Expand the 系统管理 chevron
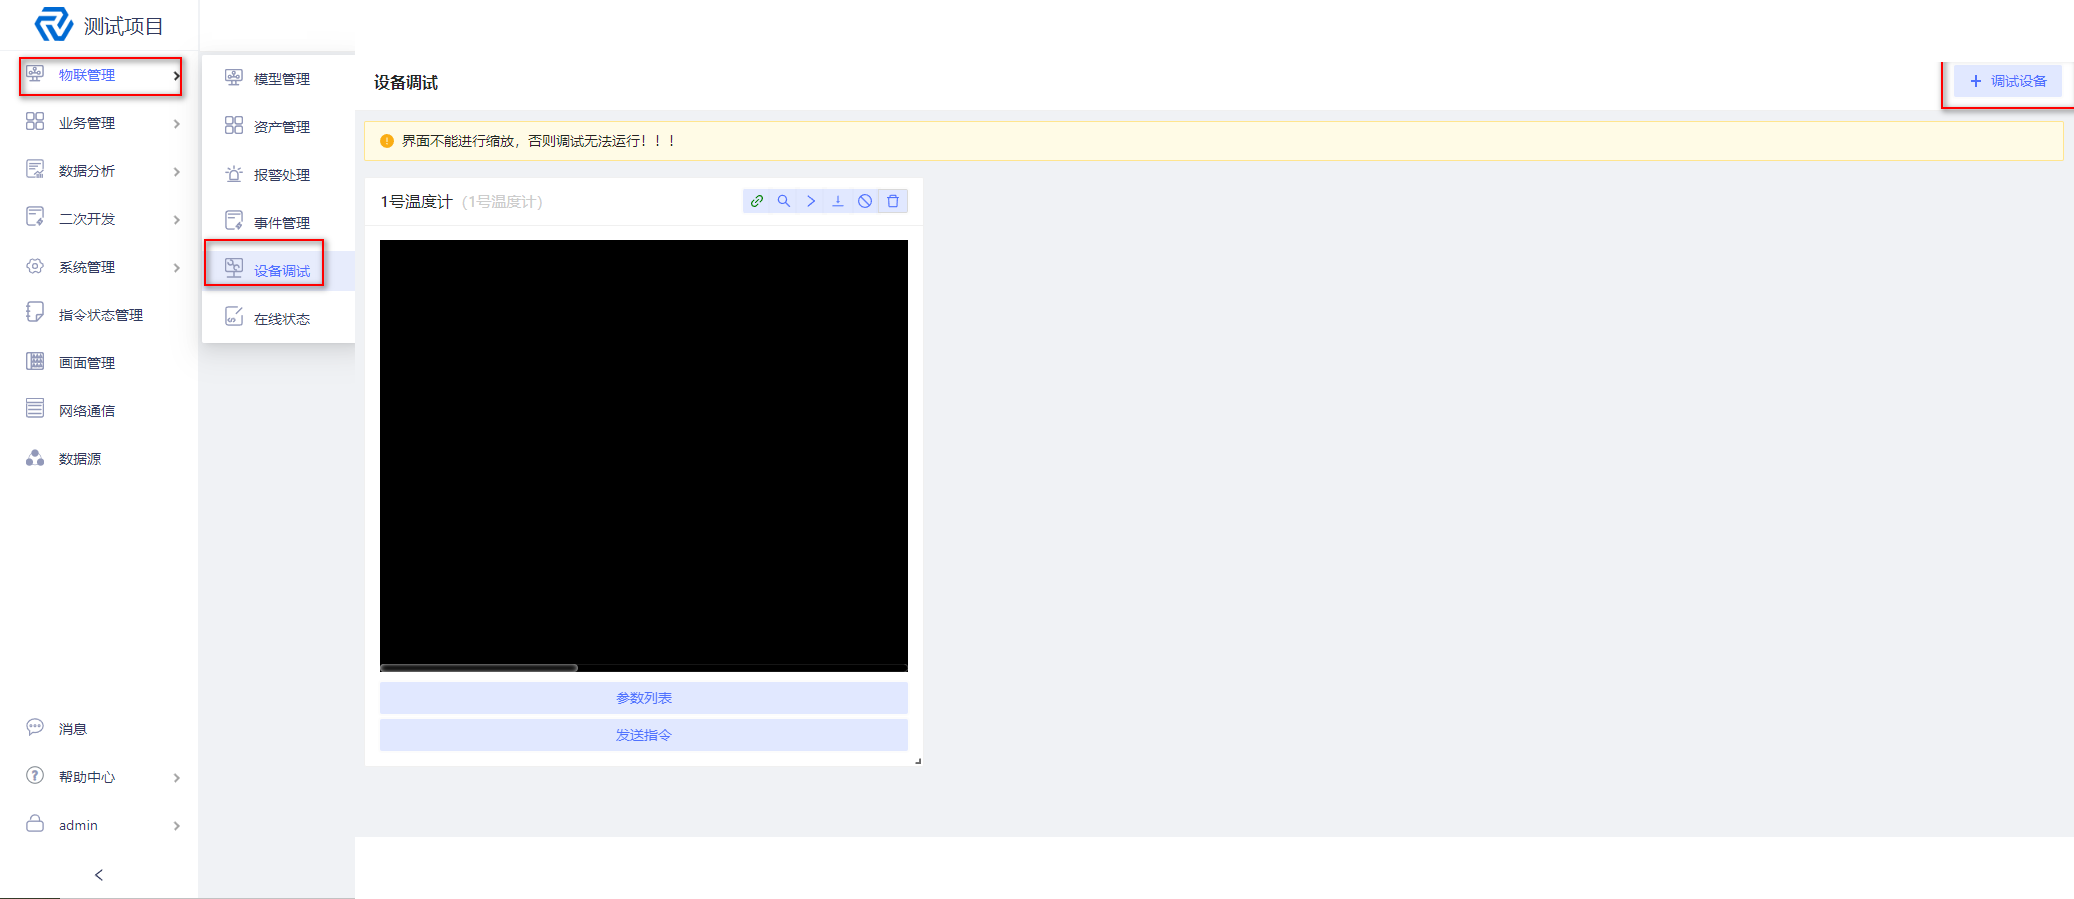 [x=176, y=268]
